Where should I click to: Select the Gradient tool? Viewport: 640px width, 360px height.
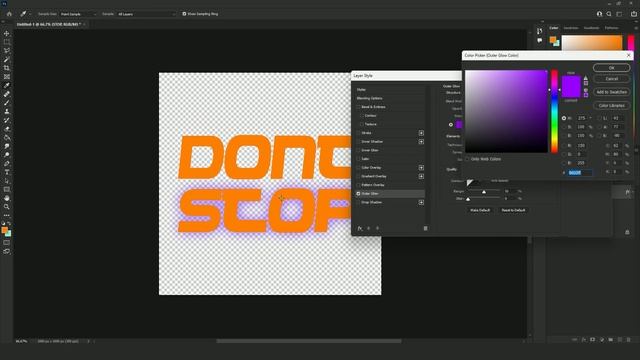point(7,138)
